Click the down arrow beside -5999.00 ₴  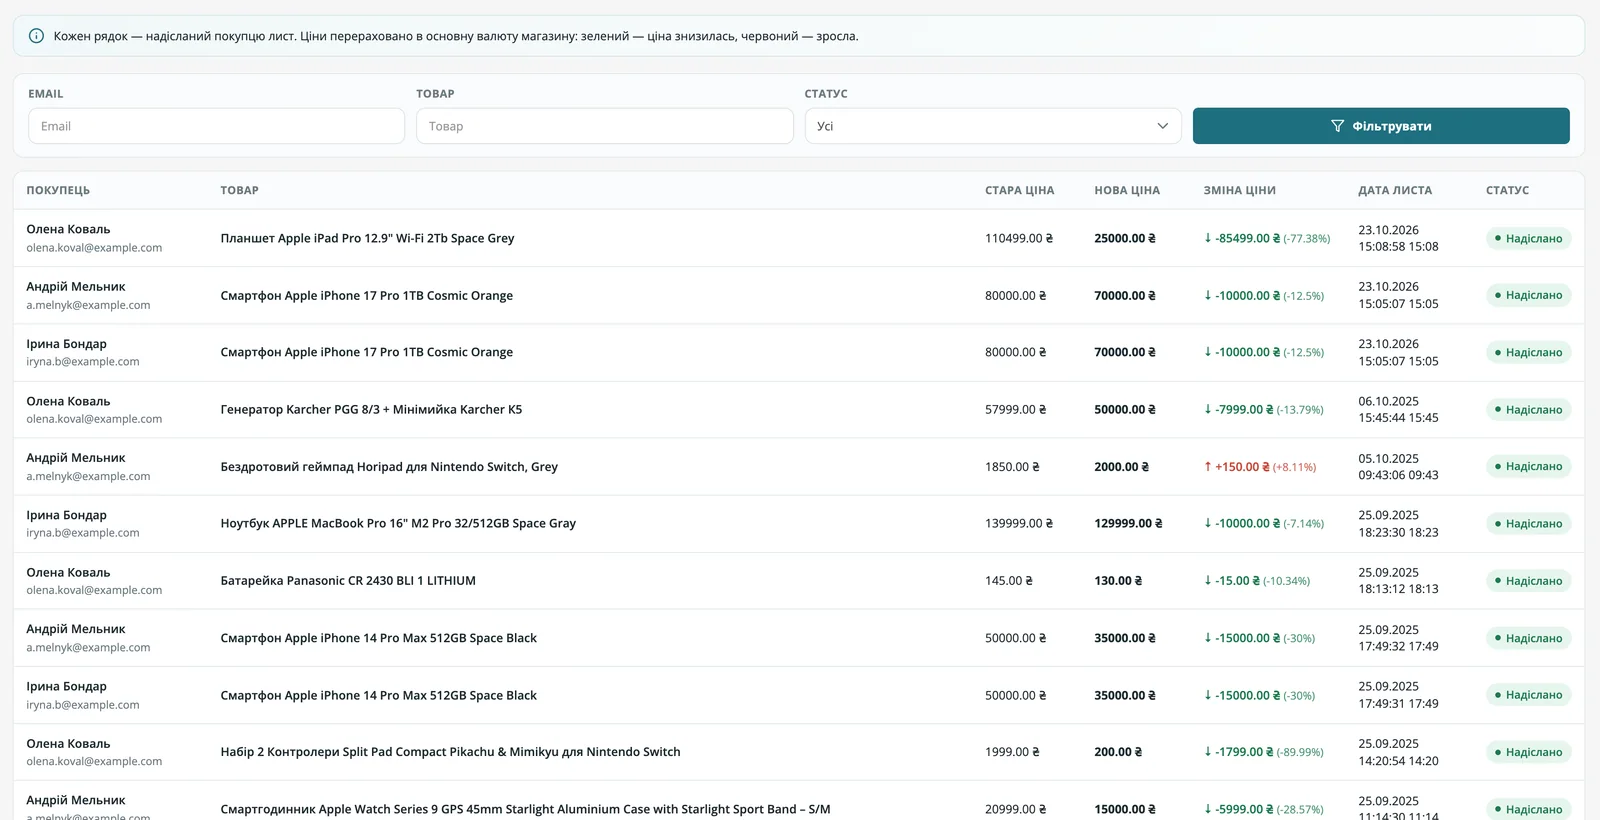coord(1208,809)
